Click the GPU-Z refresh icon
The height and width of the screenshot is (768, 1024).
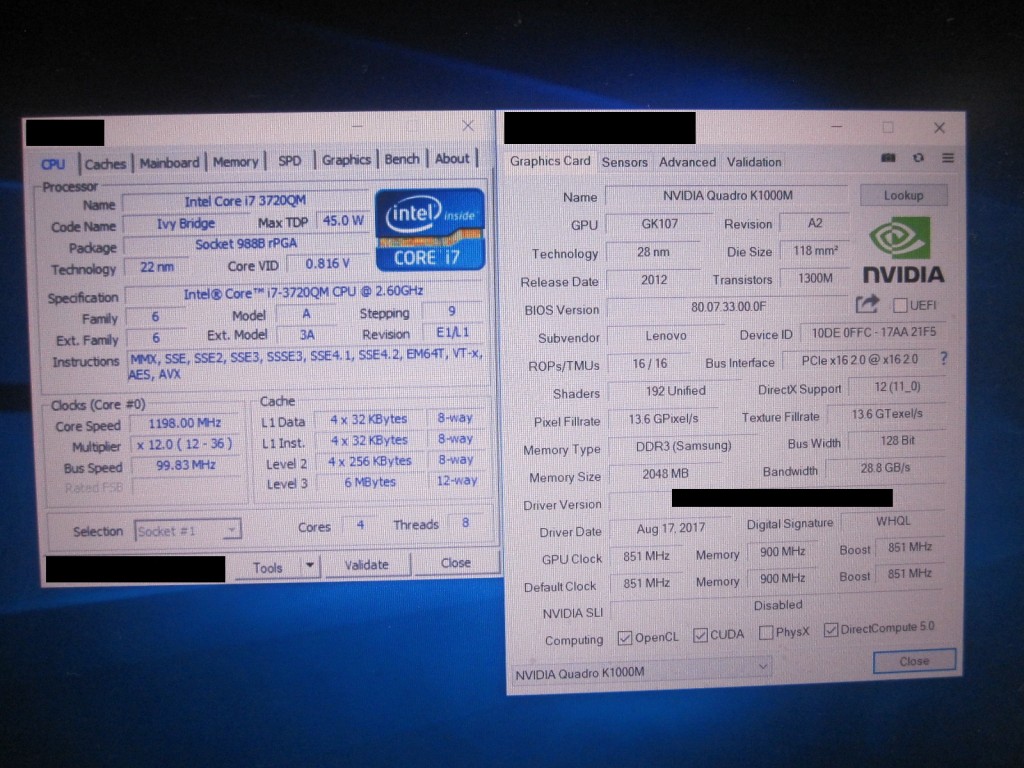[918, 158]
